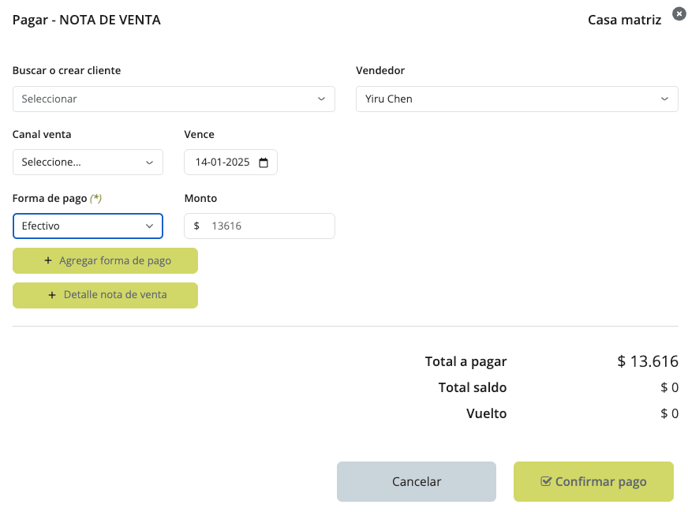Click the checkmark icon on Confirmar pago

point(545,481)
